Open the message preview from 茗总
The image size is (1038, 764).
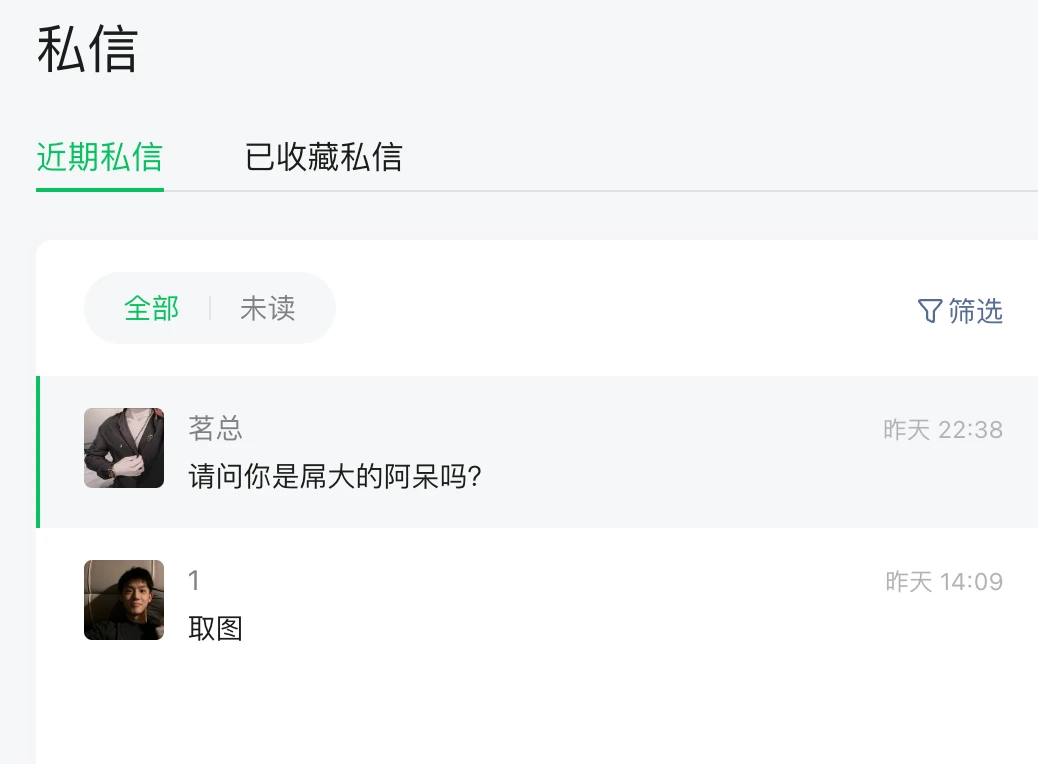coord(336,476)
